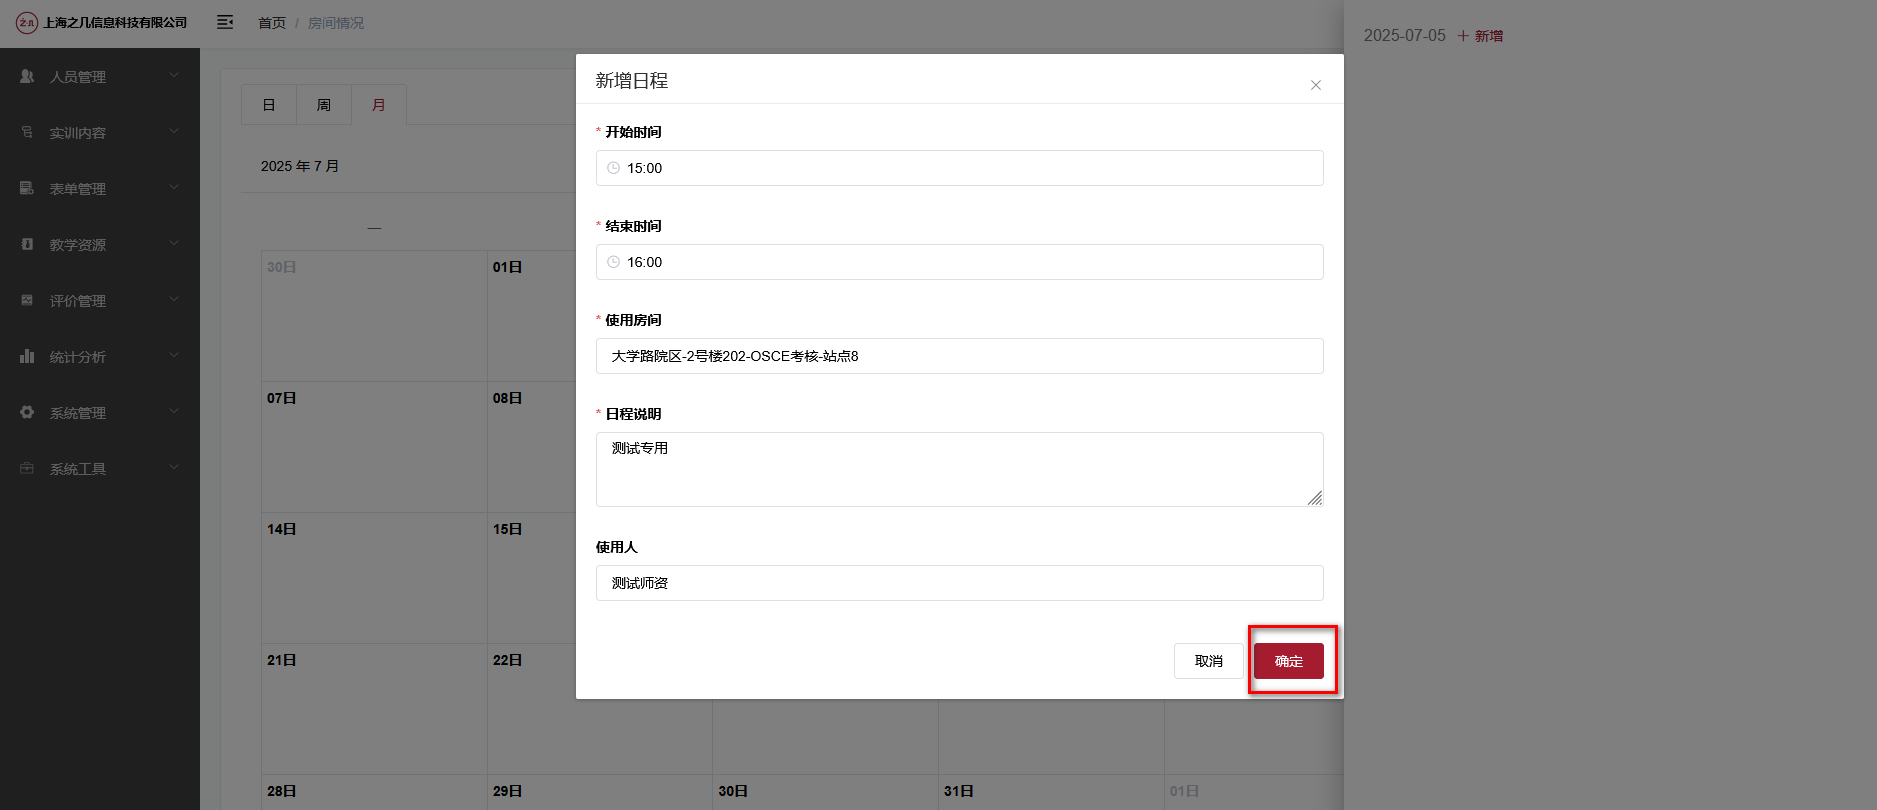
Task: Open the 教学资源 sidebar menu
Action: [100, 244]
